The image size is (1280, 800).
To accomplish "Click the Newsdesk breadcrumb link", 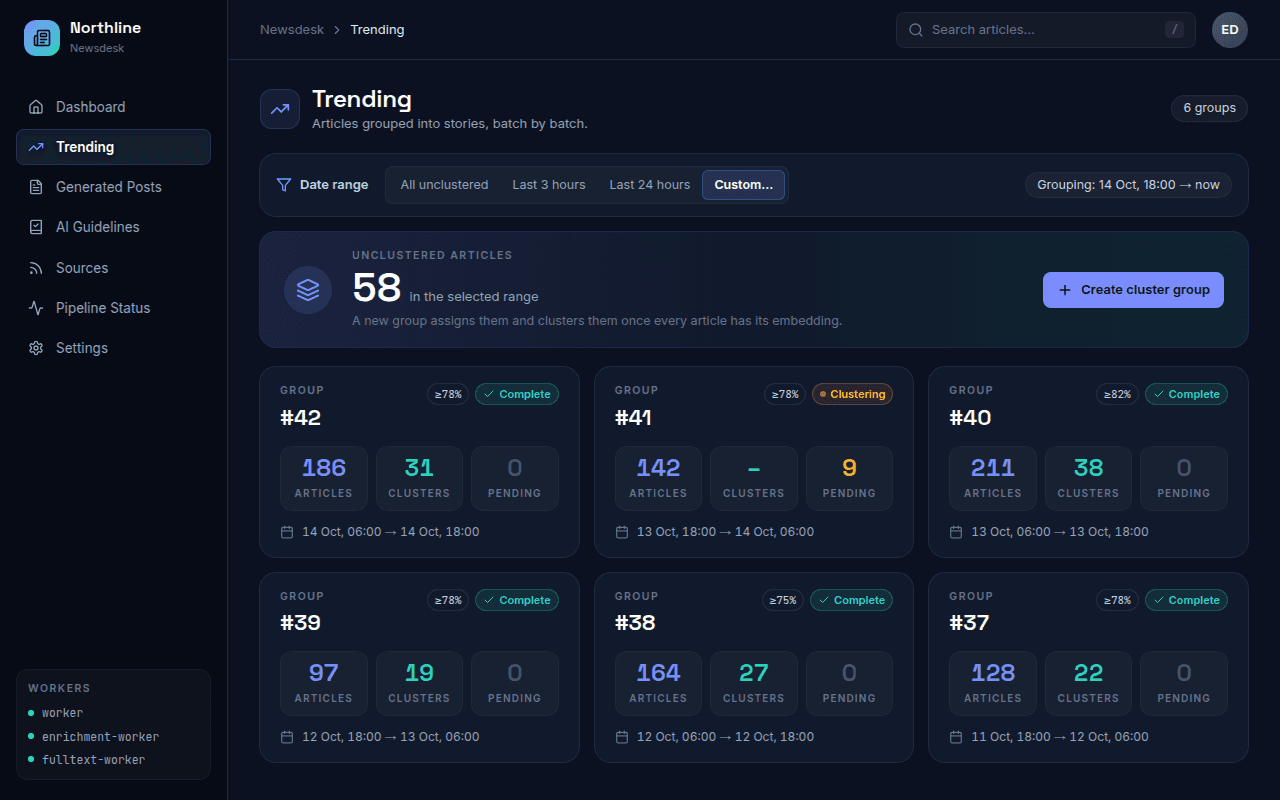I will coord(292,30).
